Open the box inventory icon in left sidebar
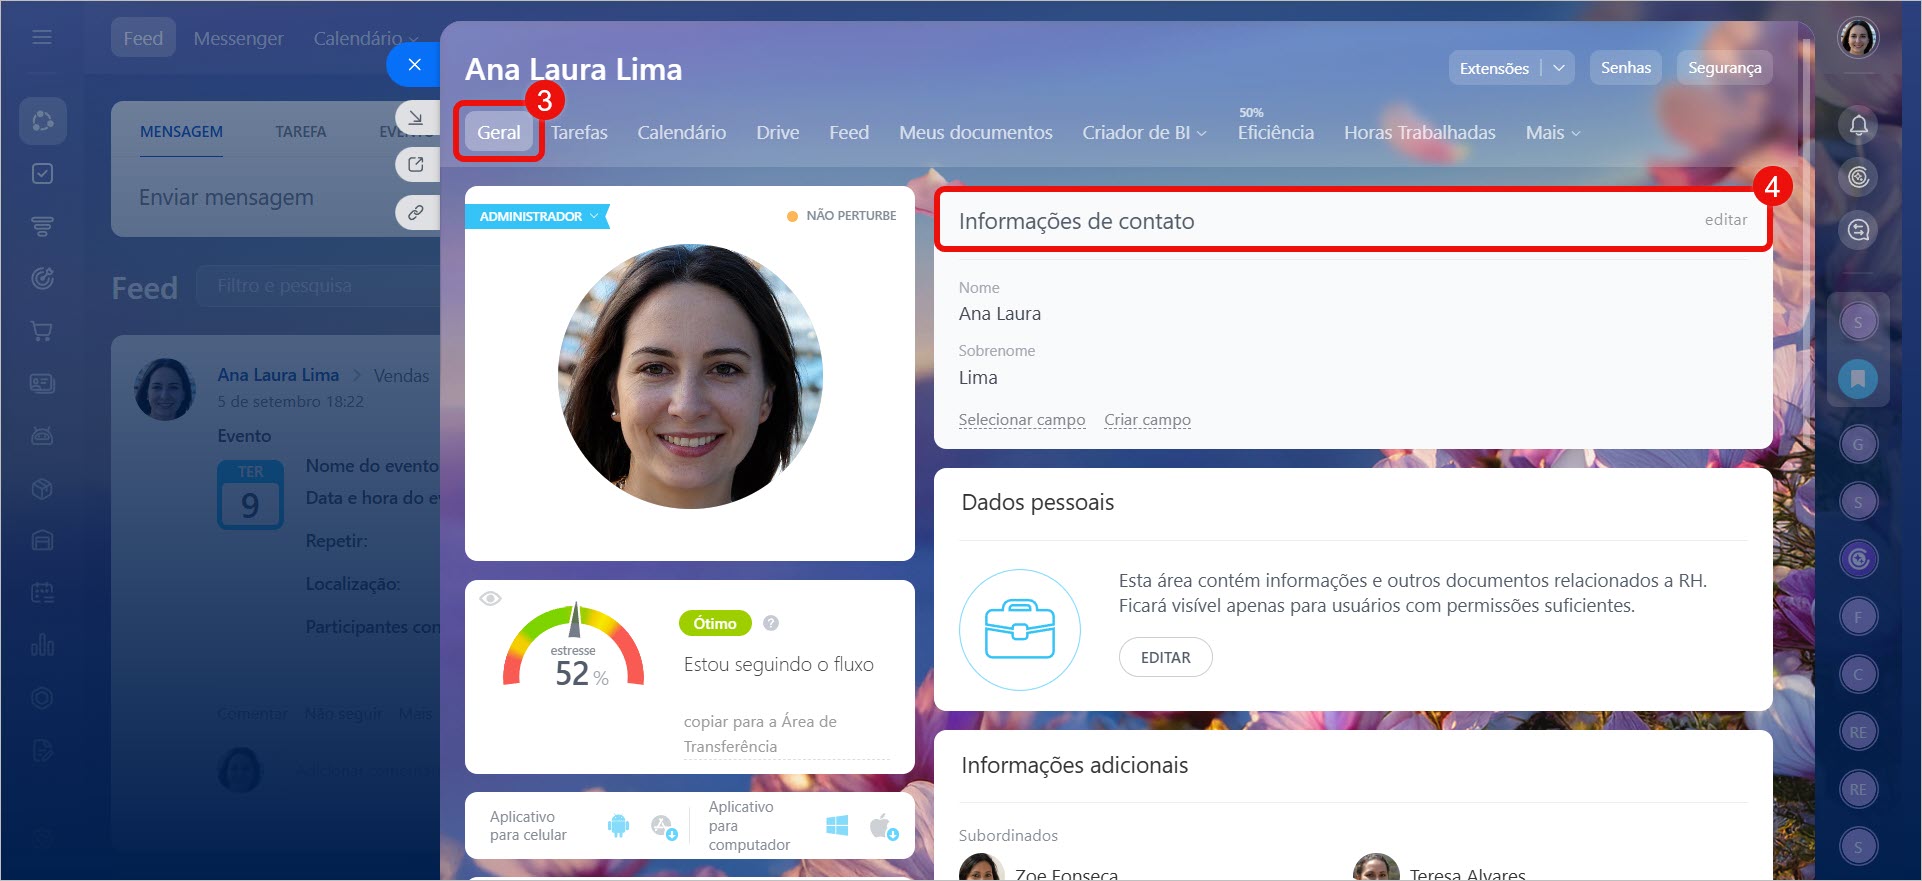This screenshot has width=1922, height=881. pyautogui.click(x=42, y=489)
